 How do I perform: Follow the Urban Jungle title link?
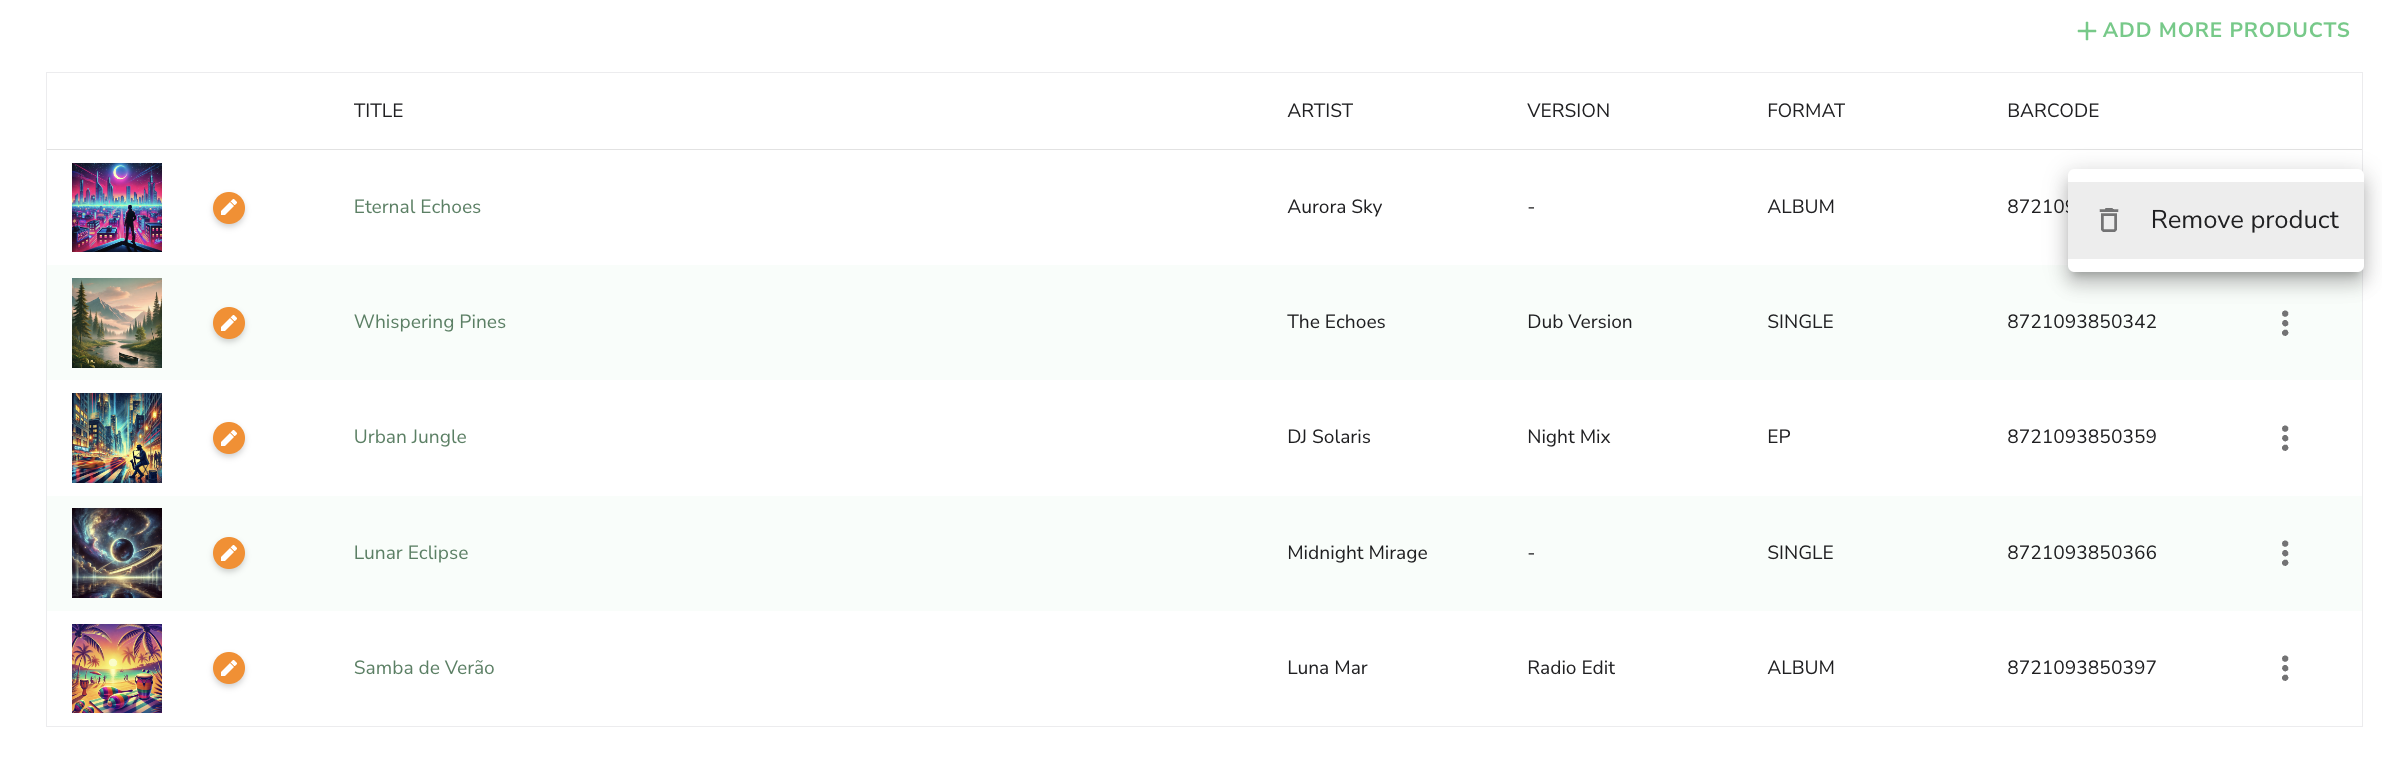[x=410, y=437]
